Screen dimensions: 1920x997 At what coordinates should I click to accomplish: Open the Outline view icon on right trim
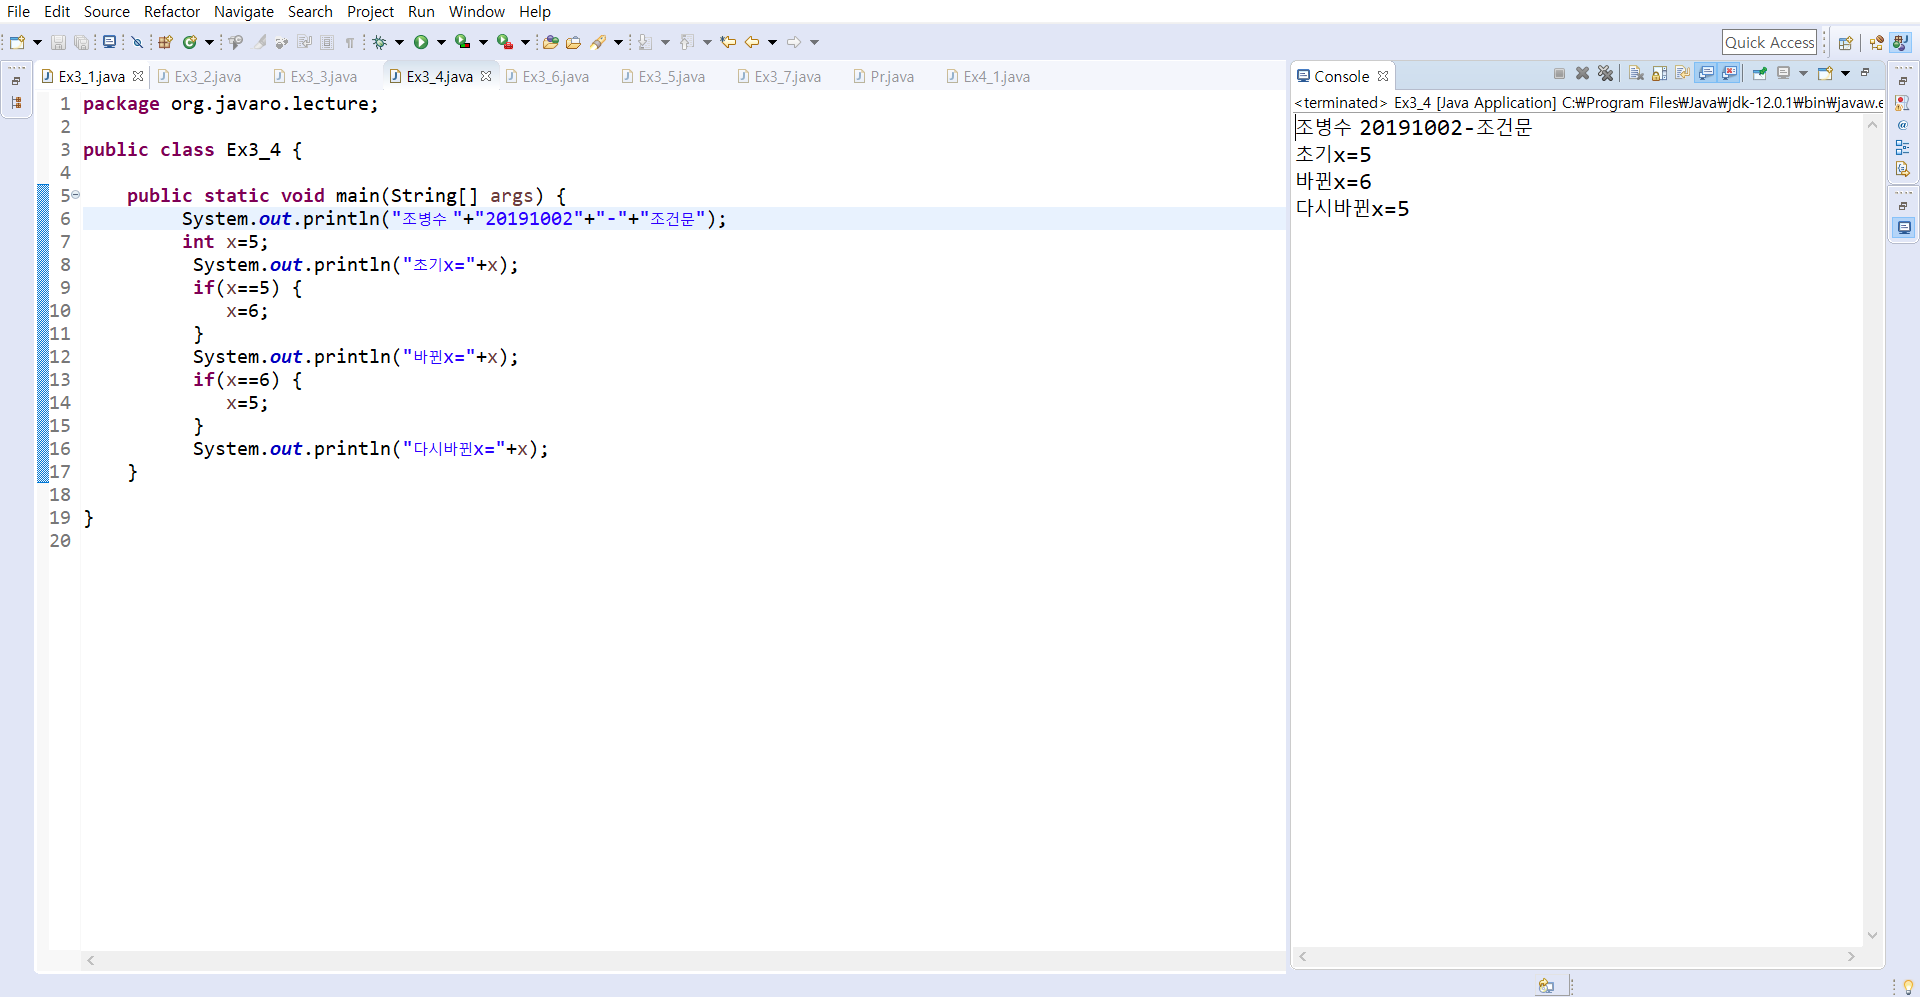(1902, 147)
